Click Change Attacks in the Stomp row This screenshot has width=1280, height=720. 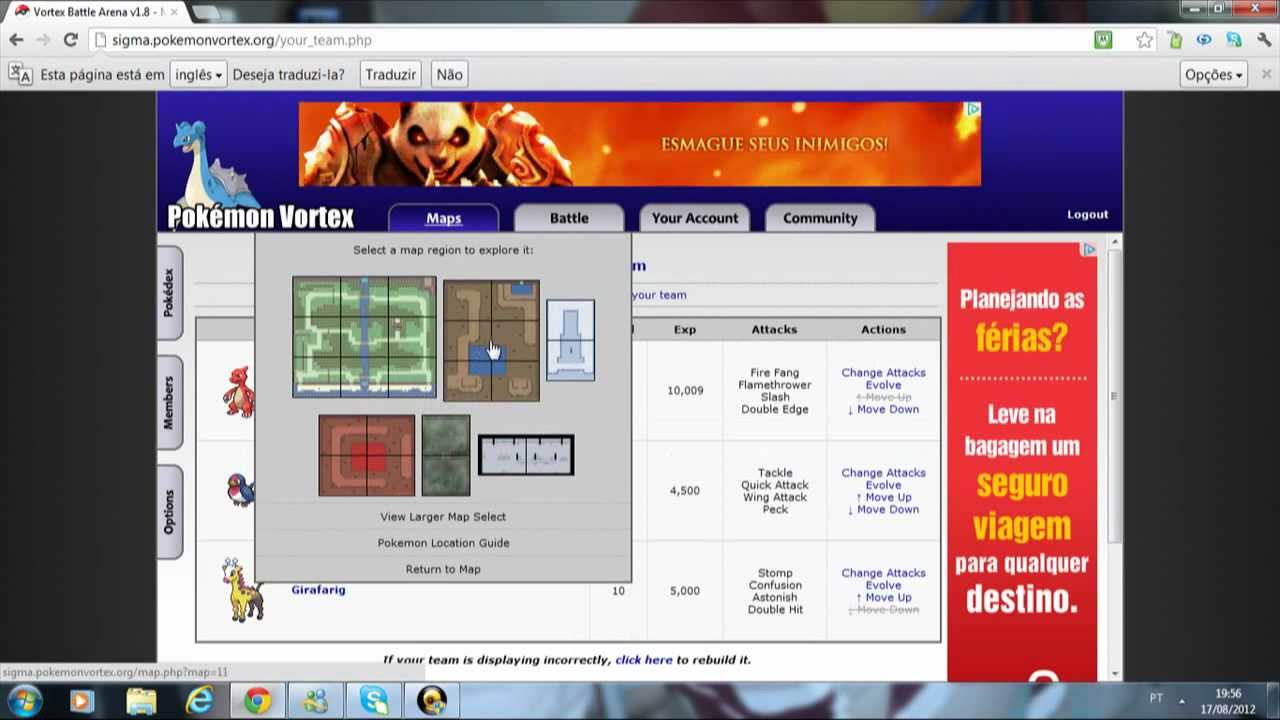(883, 573)
